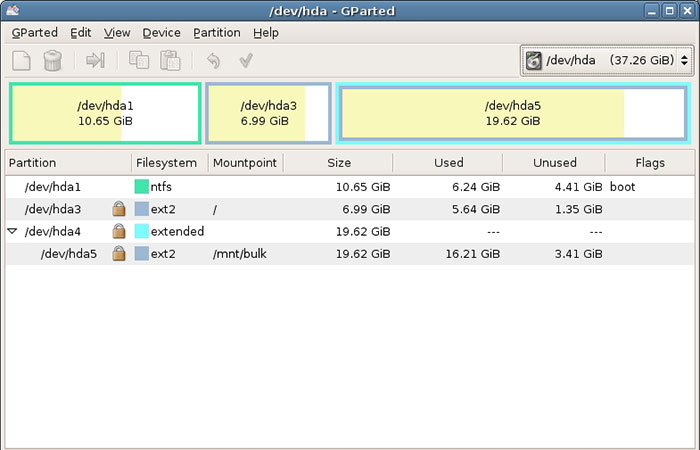Open the Edit menu
This screenshot has height=450, width=700.
coord(81,33)
